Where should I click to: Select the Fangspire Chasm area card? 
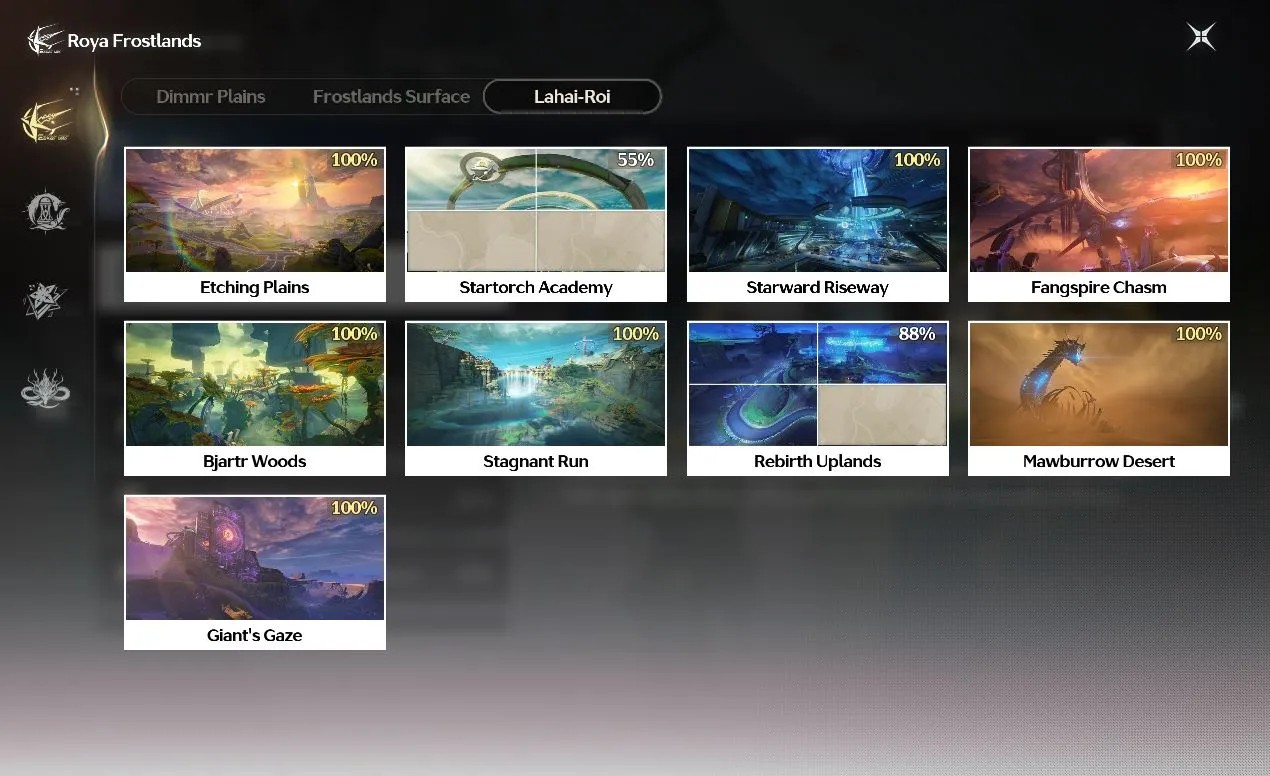(x=1099, y=225)
